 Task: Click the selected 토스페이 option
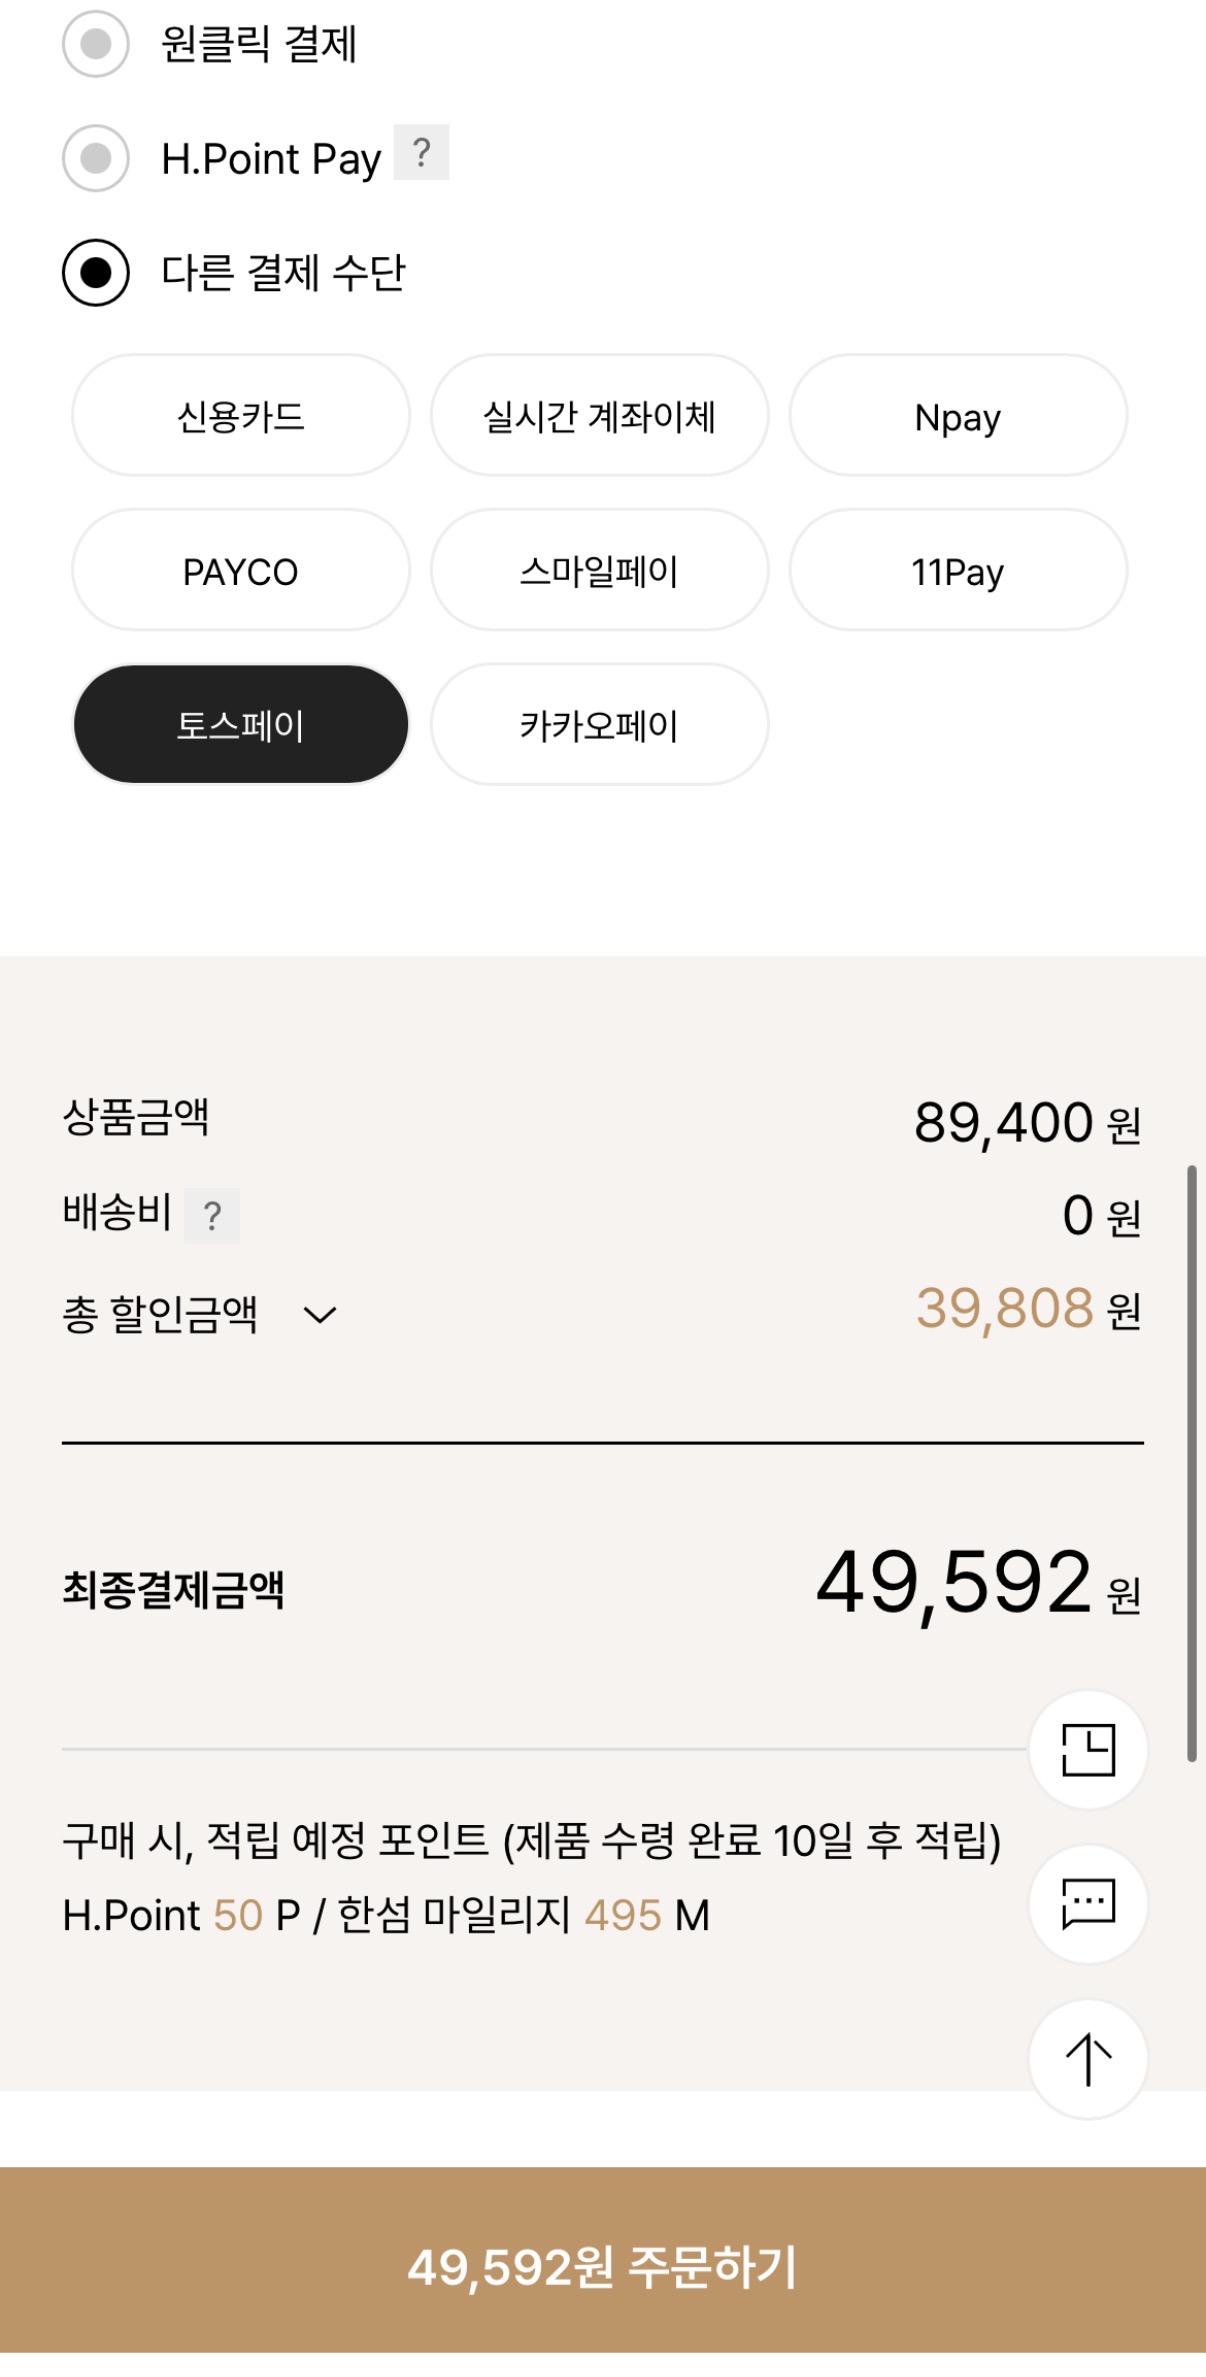coord(241,725)
